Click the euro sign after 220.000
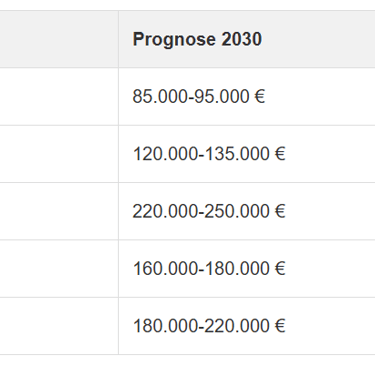This screenshot has width=375, height=366. 280,326
